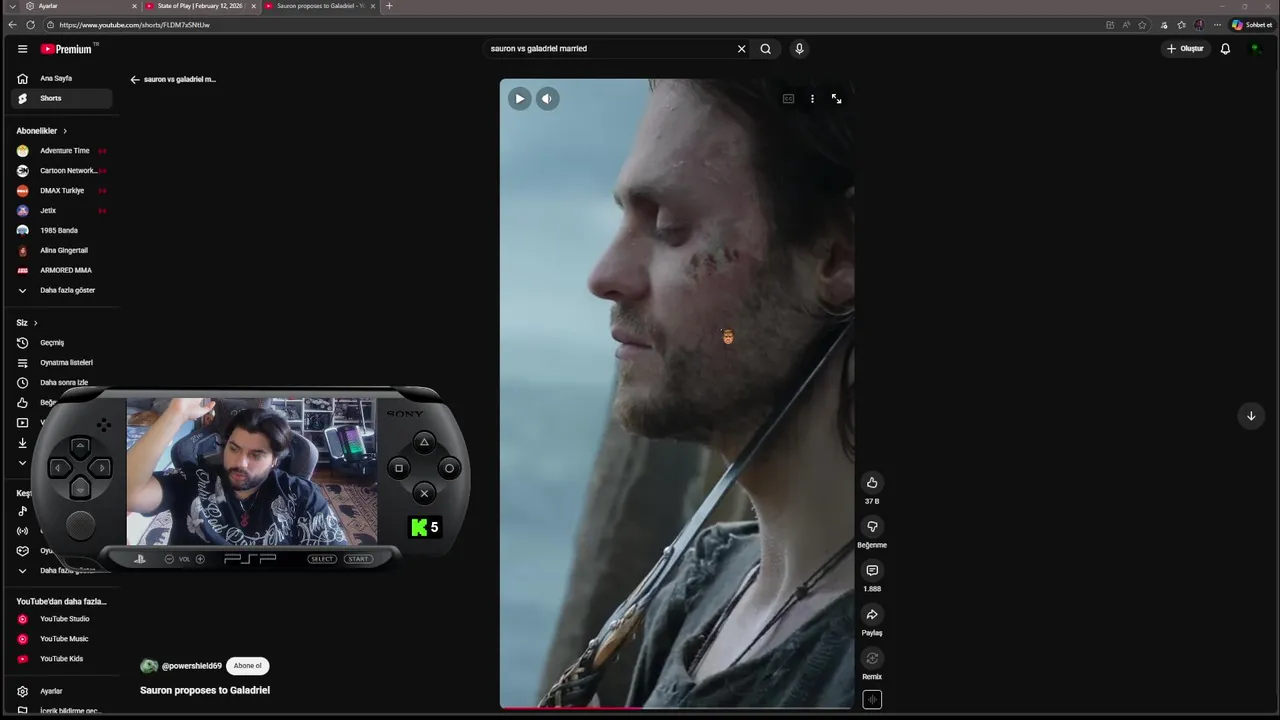Add page to favorites star icon
Screen dimensions: 1280x720
(1142, 25)
